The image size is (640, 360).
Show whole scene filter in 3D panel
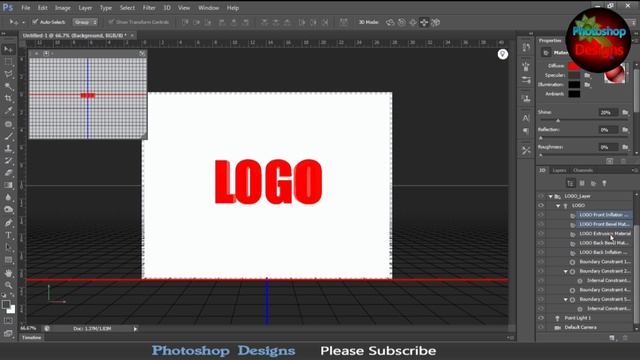point(571,183)
